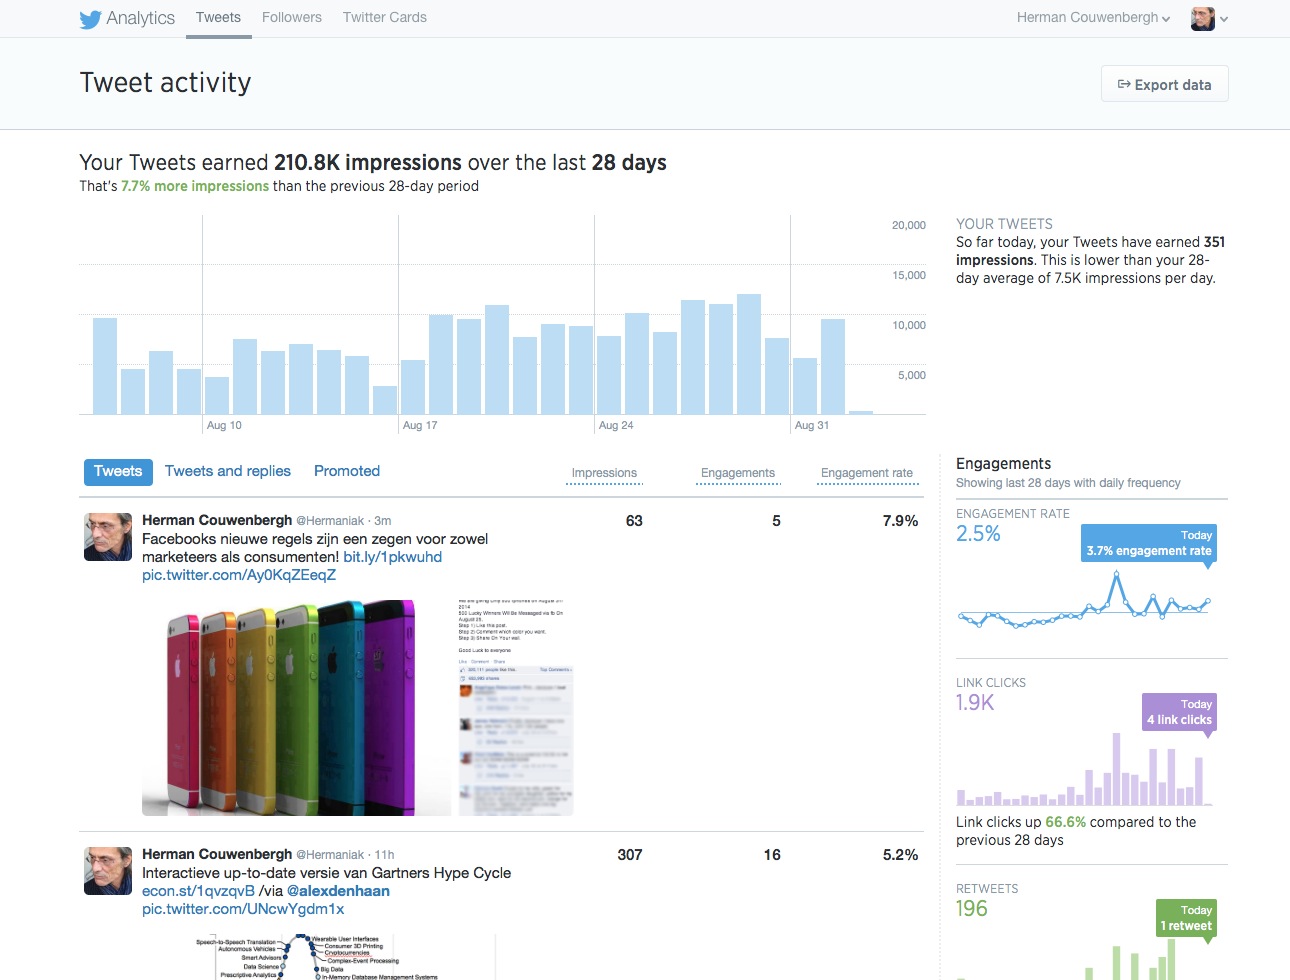Click the 7.7% more impressions text
The height and width of the screenshot is (980, 1290).
click(x=195, y=186)
